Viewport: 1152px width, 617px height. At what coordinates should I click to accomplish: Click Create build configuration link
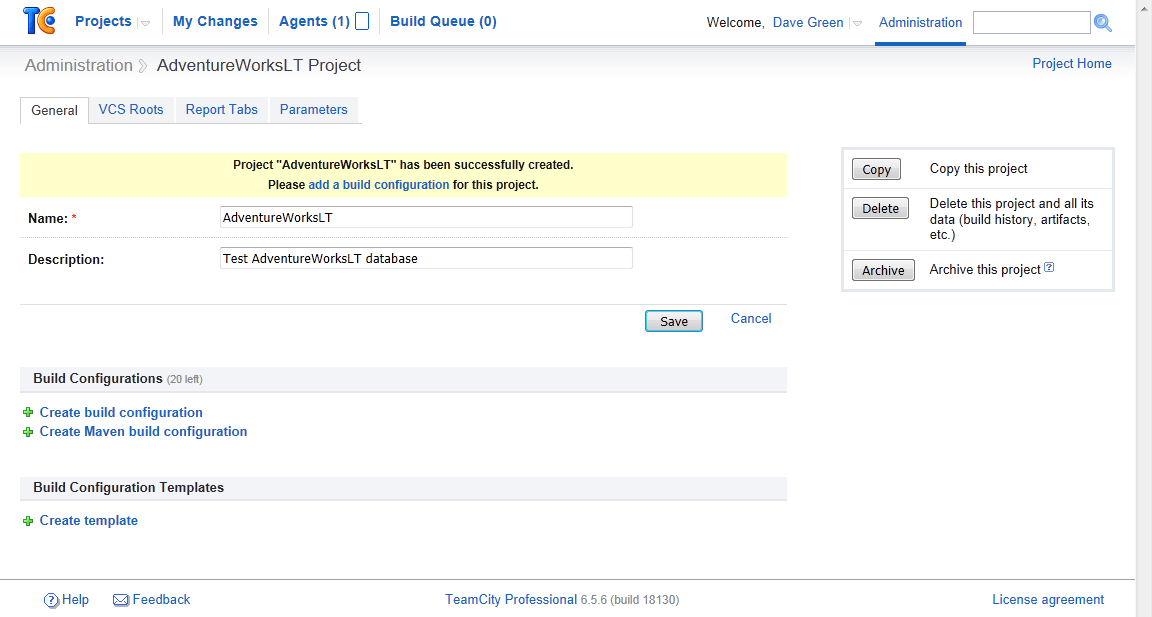coord(121,413)
